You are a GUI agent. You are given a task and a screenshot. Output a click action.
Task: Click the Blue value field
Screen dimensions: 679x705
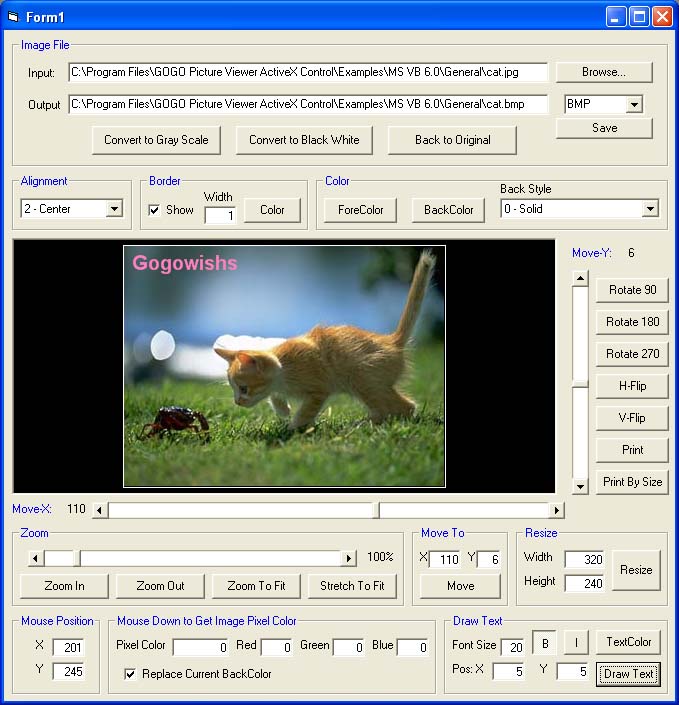[x=412, y=647]
